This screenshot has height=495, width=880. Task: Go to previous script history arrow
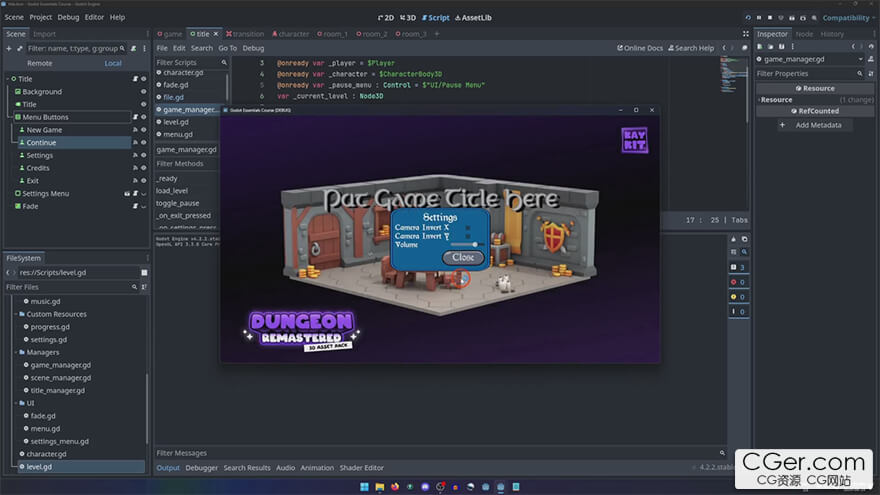click(x=724, y=48)
